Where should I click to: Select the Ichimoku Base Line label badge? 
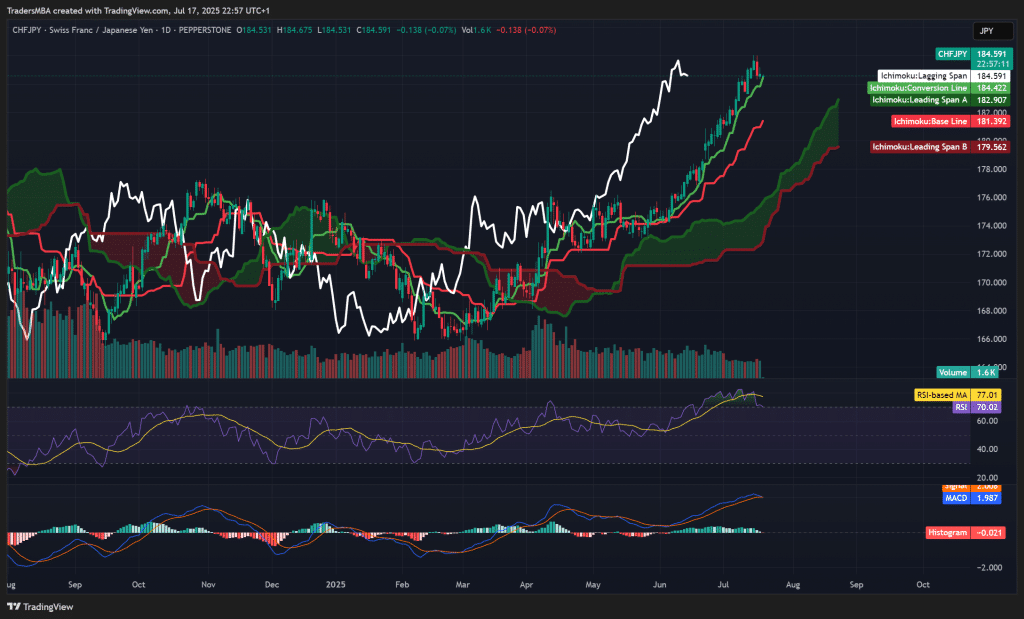coord(931,121)
